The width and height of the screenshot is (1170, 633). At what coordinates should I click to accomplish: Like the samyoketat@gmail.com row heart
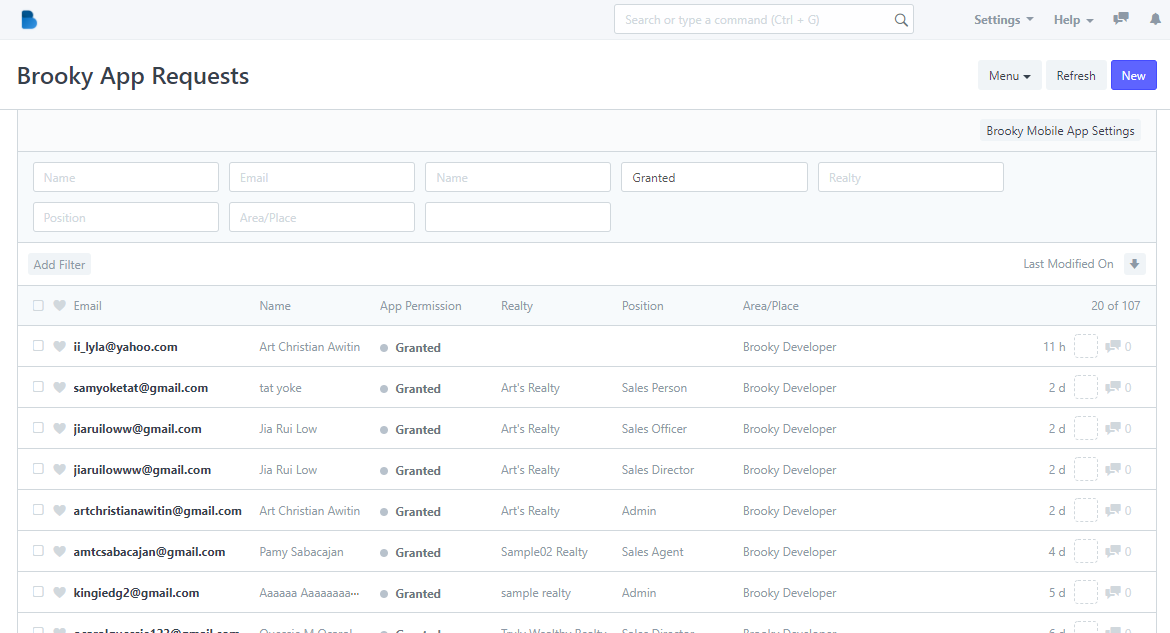click(60, 387)
